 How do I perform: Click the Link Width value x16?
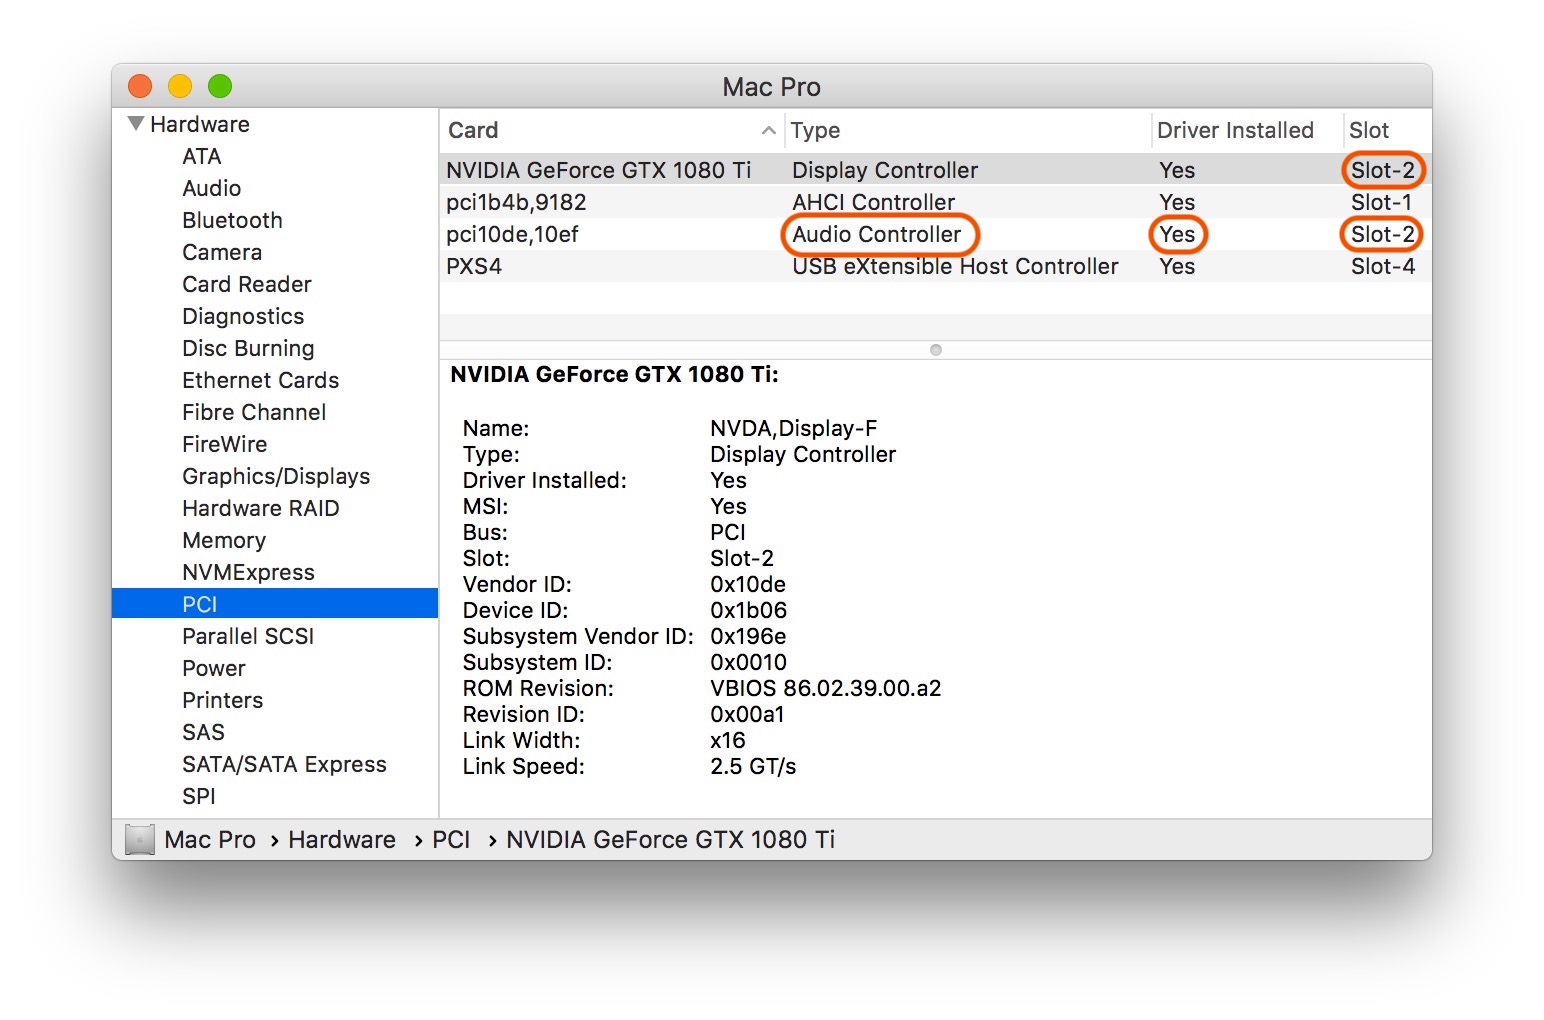(728, 740)
